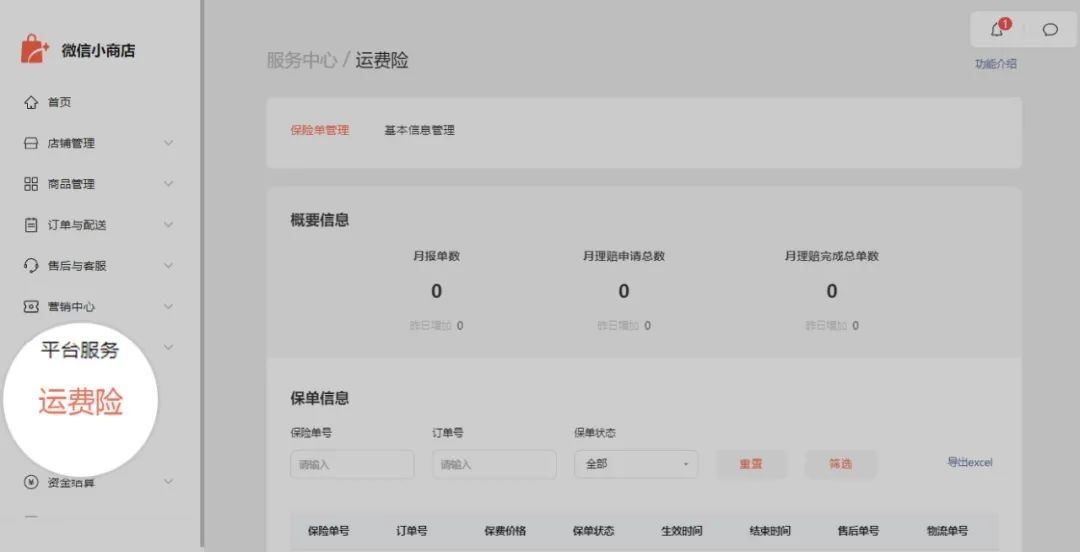
Task: Switch to the 保险单管理 tab
Action: (320, 130)
